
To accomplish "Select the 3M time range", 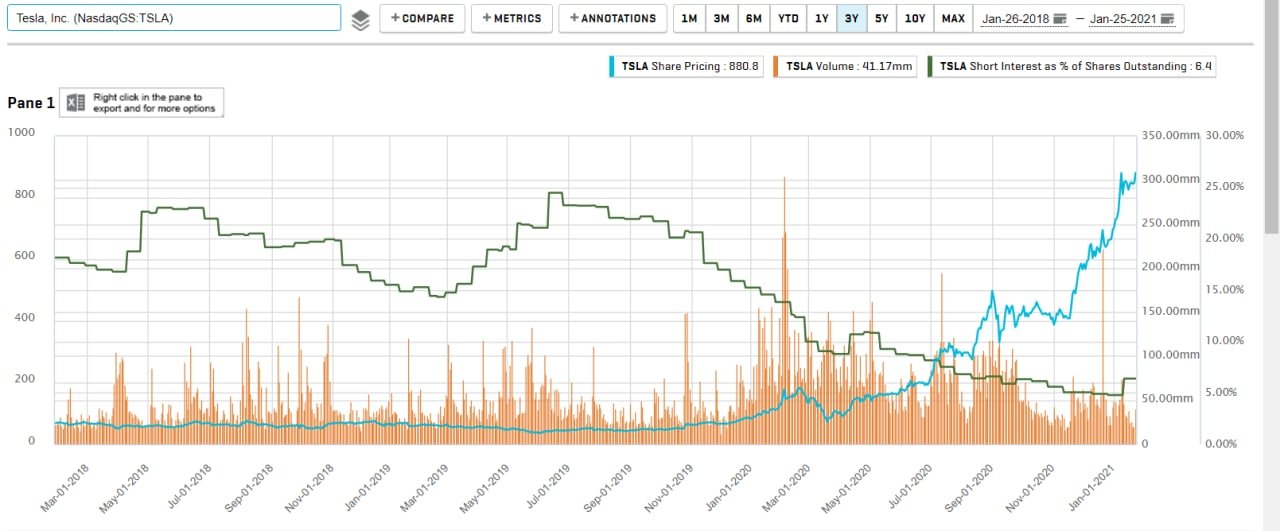I will click(721, 19).
